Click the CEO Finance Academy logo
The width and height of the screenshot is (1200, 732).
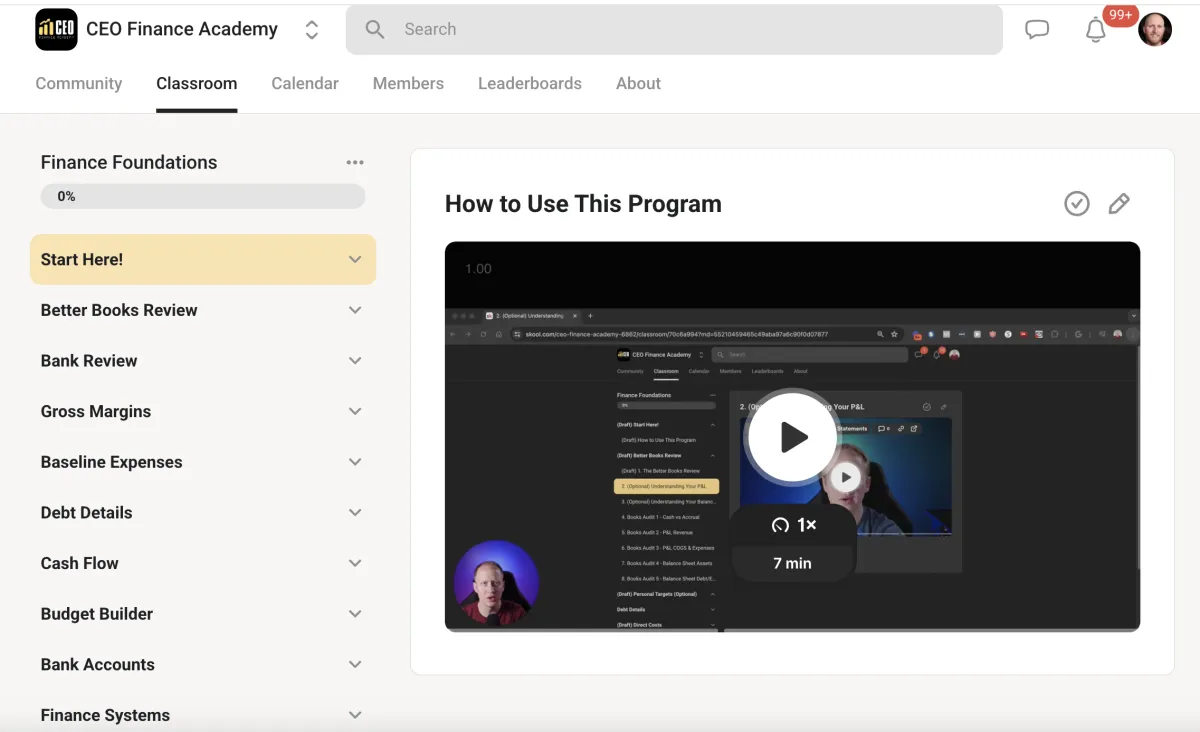click(56, 30)
